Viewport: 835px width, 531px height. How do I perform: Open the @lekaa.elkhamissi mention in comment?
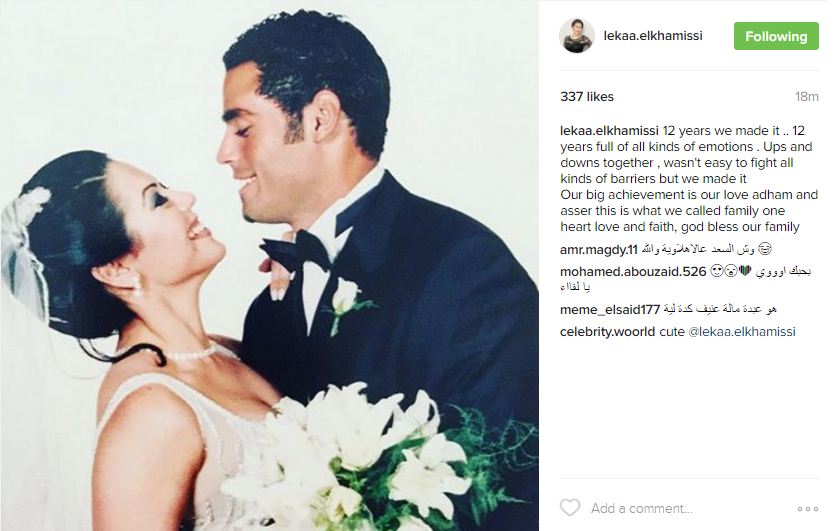point(742,332)
